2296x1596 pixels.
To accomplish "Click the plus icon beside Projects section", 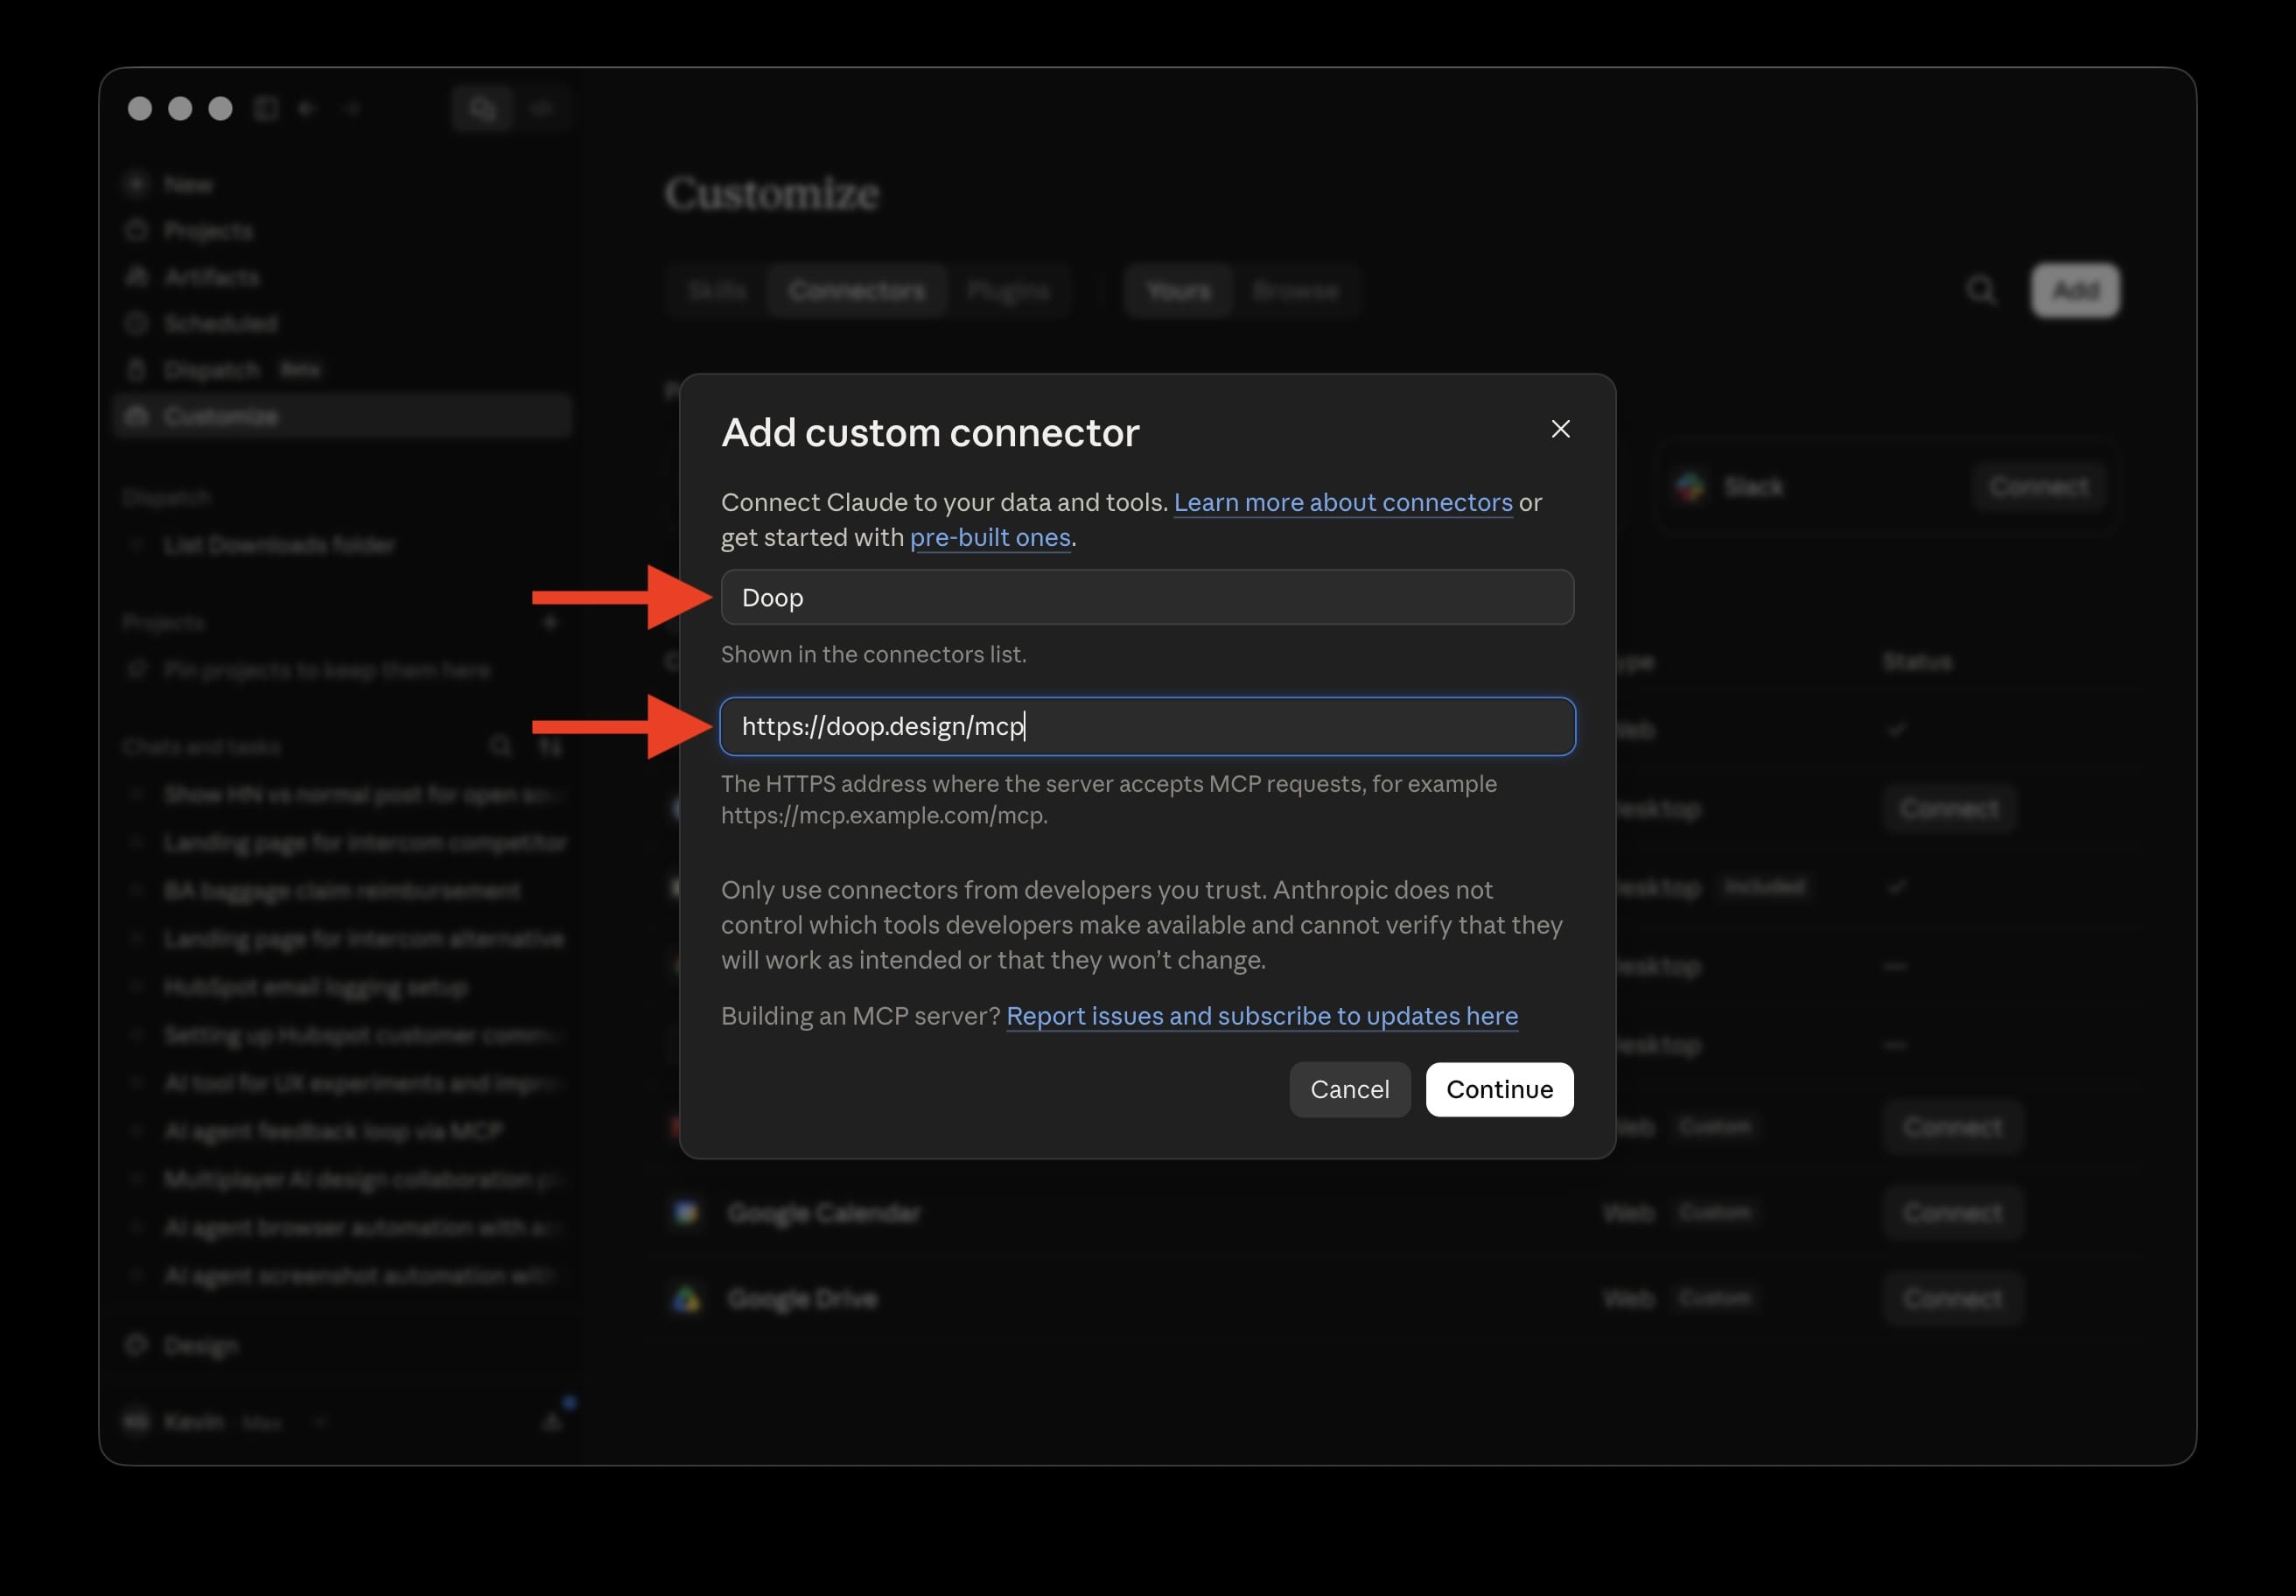I will [x=550, y=622].
